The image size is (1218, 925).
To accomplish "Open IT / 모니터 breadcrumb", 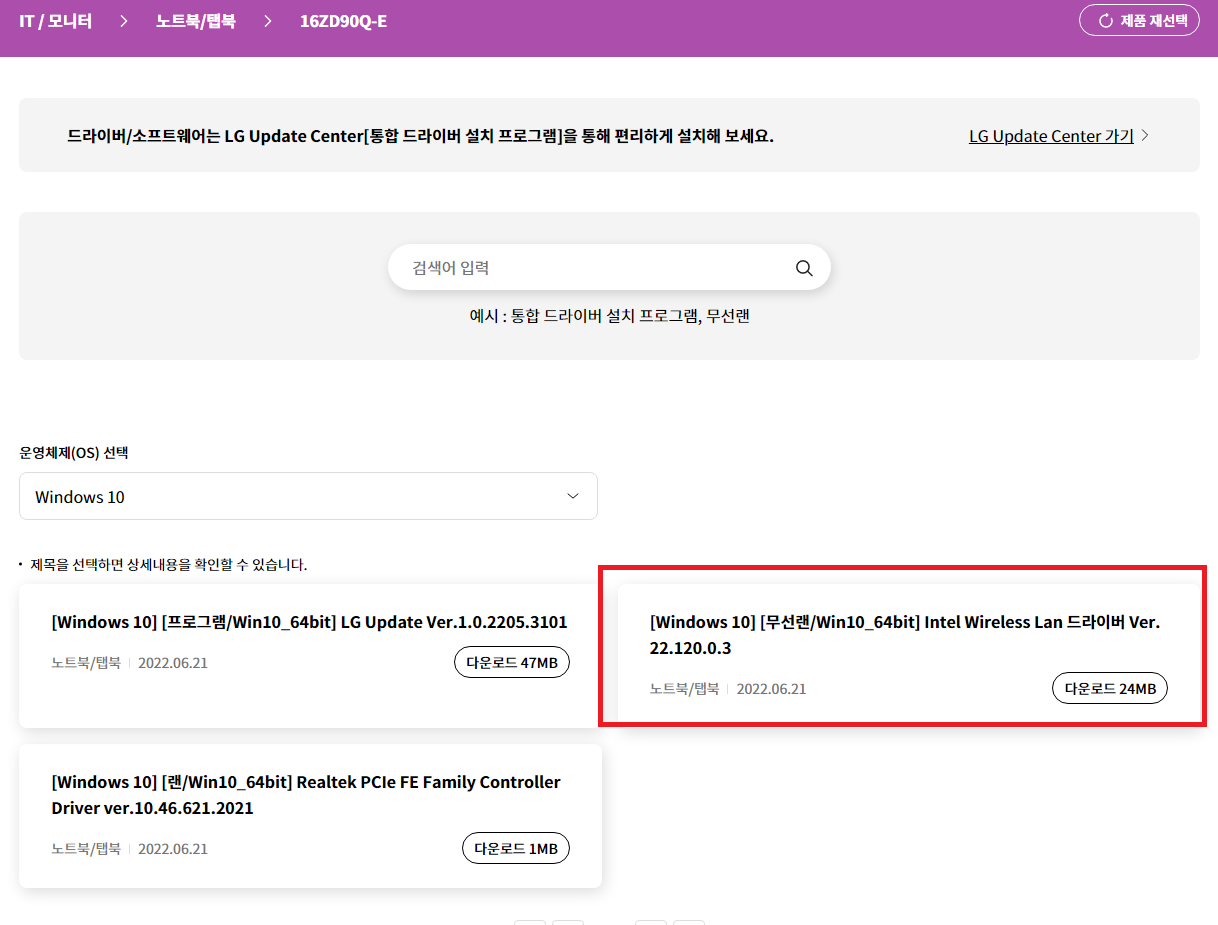I will [x=55, y=20].
